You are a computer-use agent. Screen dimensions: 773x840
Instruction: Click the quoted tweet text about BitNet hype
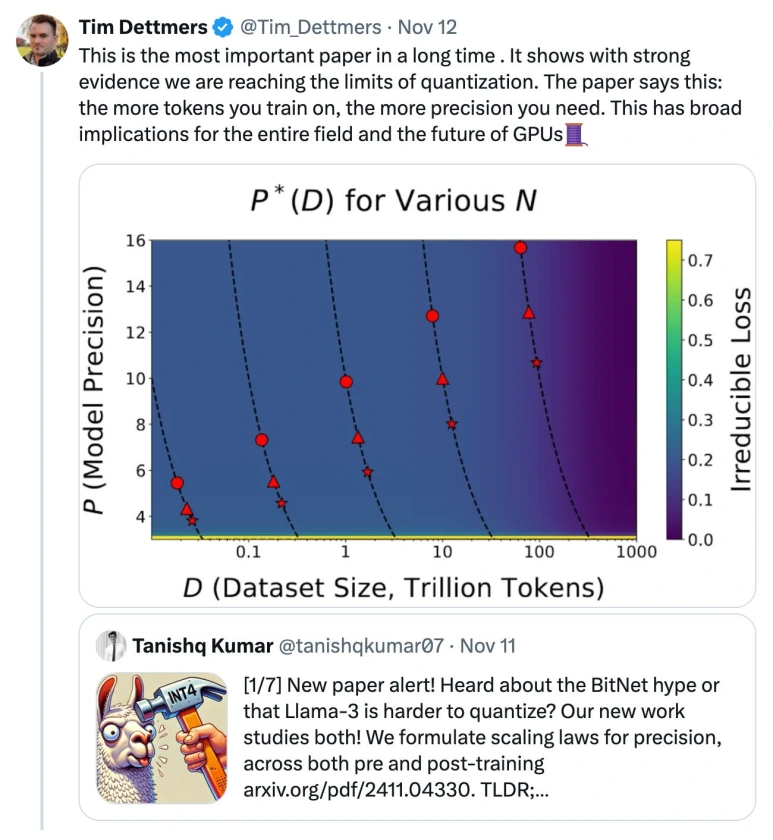pos(483,738)
